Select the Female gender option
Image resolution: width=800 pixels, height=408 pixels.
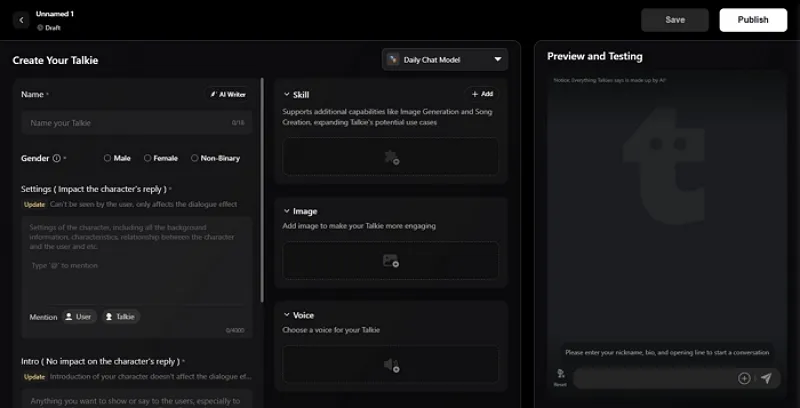(161, 158)
